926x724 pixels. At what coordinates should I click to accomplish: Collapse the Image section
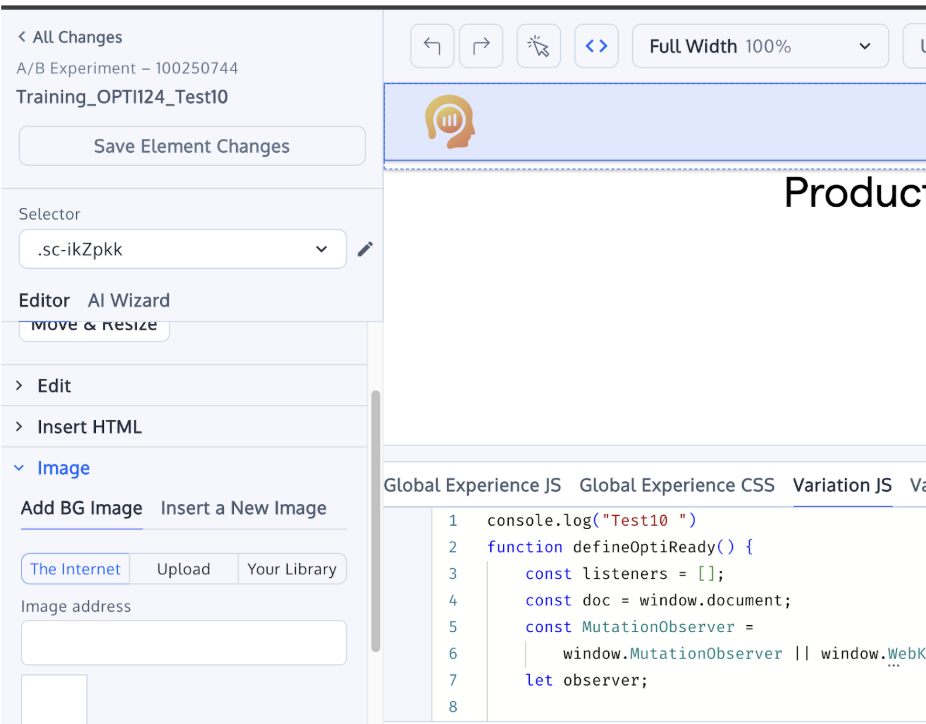point(63,468)
